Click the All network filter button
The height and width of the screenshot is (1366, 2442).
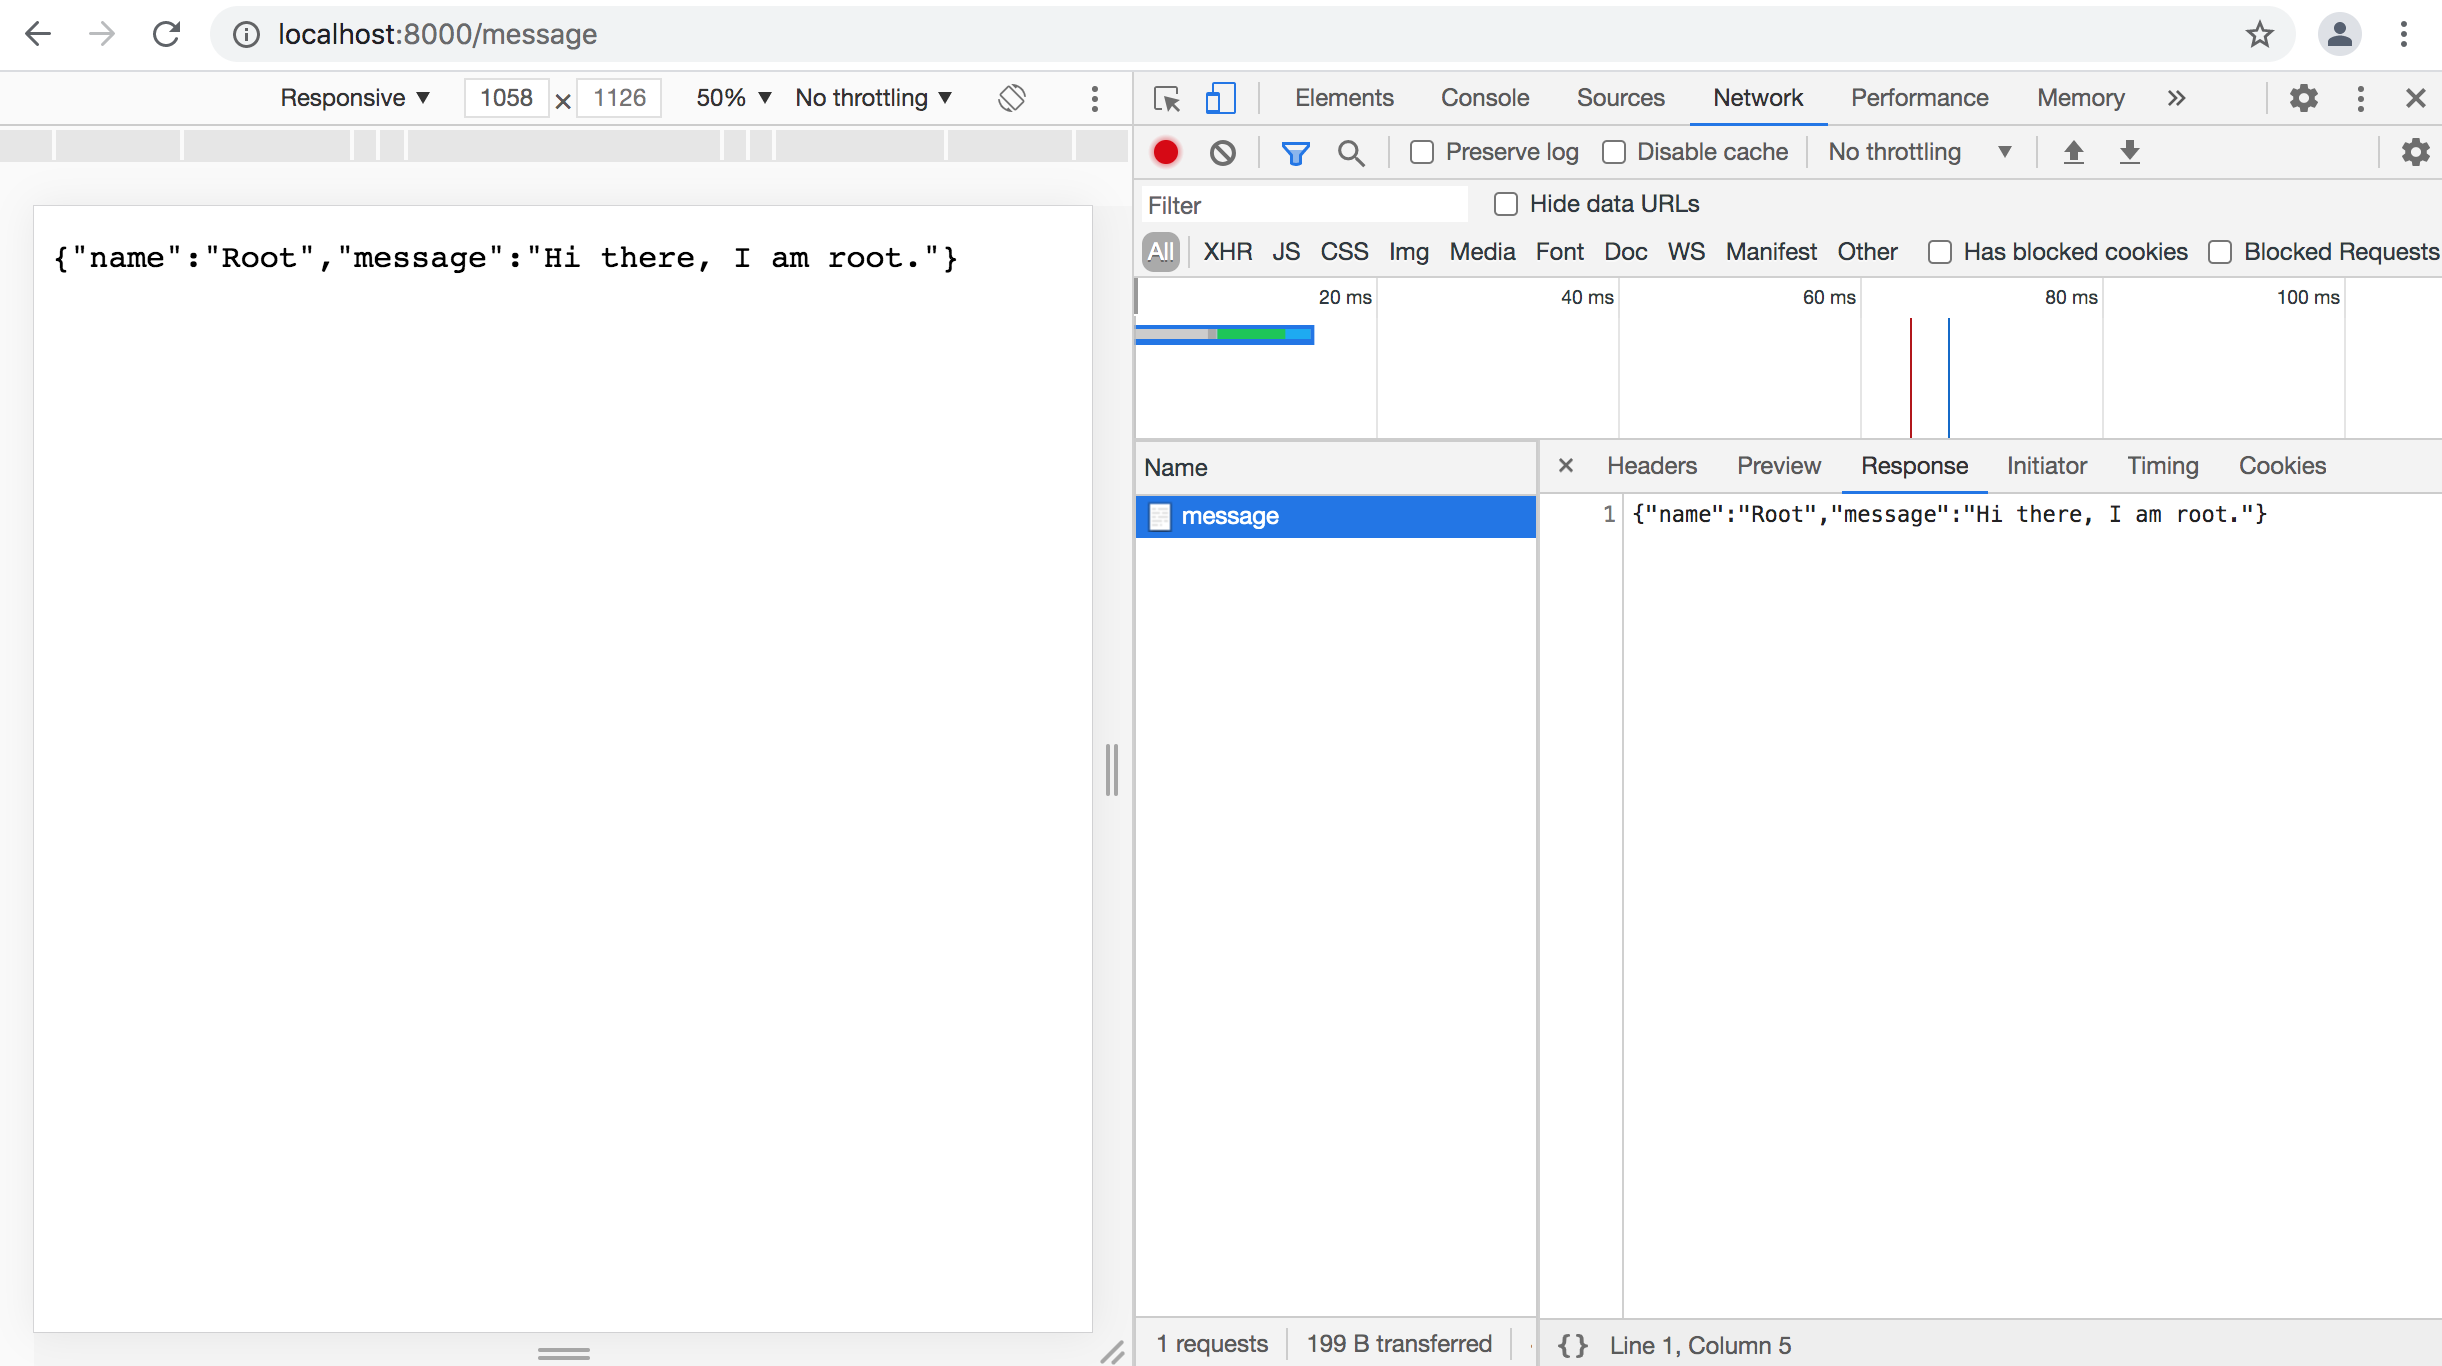coord(1161,252)
